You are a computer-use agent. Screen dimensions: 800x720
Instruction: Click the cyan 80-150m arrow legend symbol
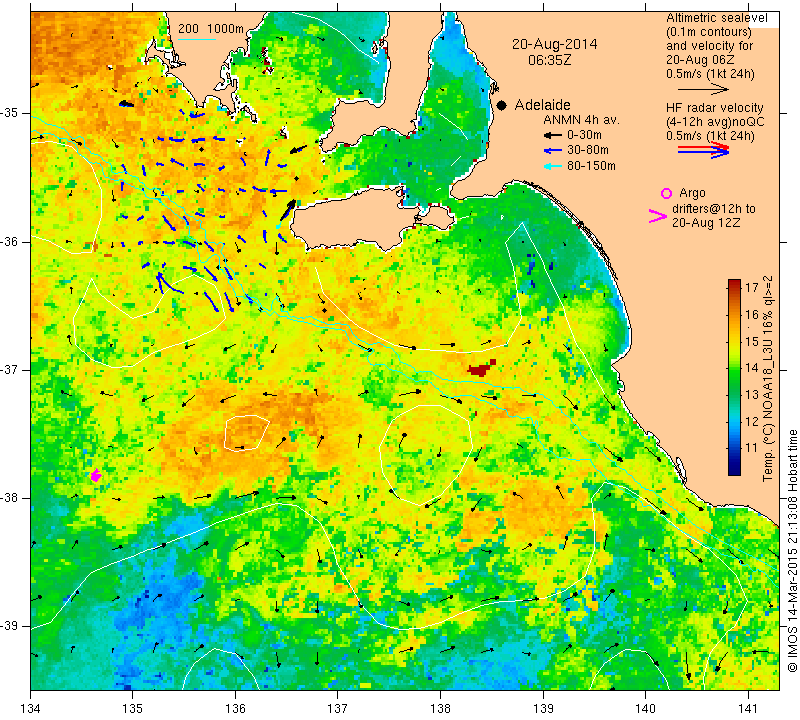(x=552, y=166)
